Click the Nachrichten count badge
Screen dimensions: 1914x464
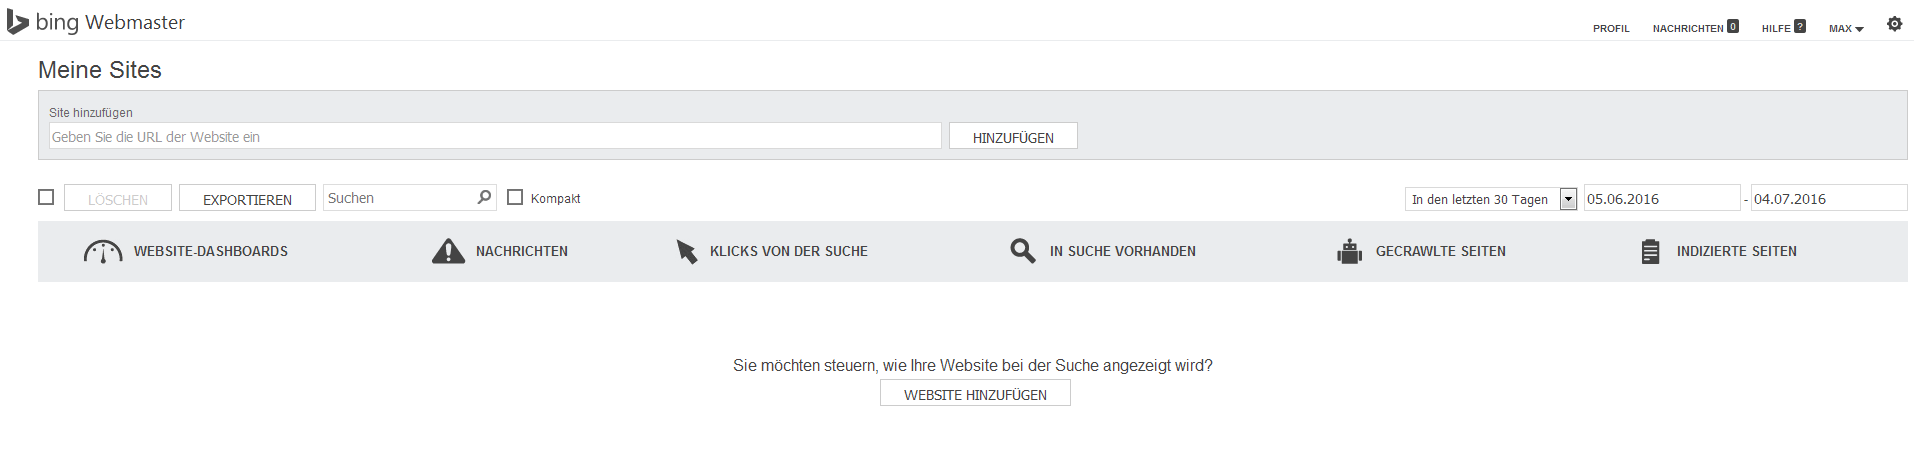(x=1733, y=27)
